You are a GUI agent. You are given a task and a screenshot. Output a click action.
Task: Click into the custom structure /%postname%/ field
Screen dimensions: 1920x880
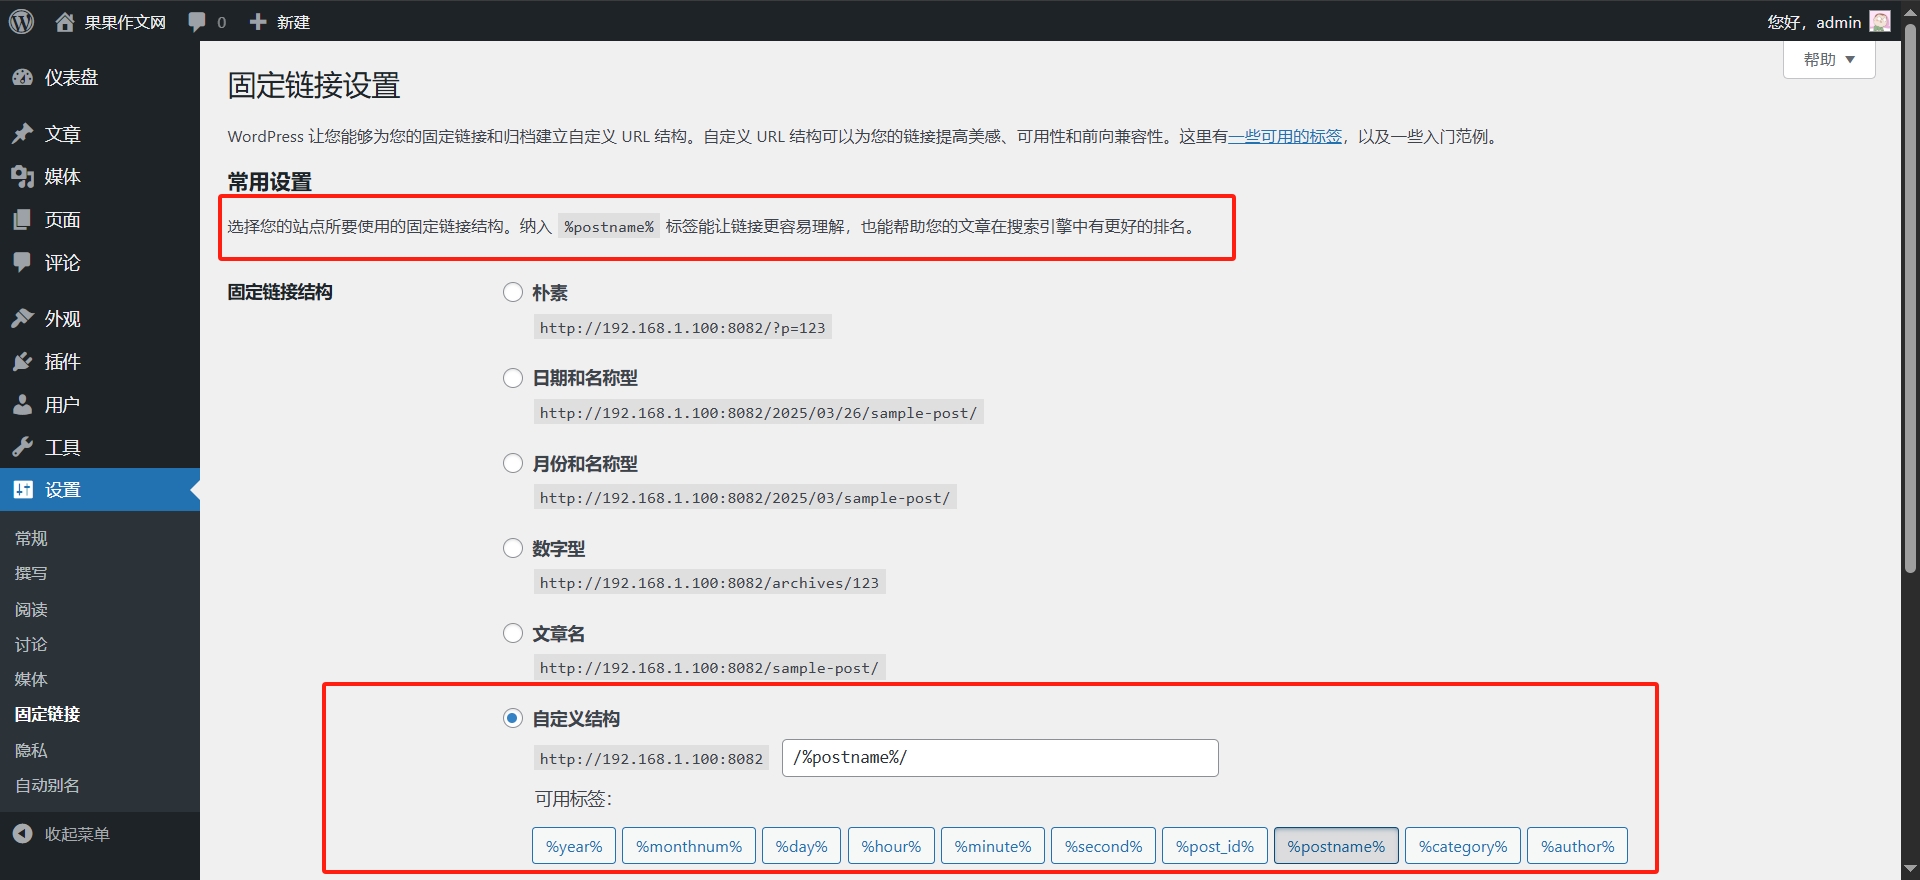click(1000, 758)
